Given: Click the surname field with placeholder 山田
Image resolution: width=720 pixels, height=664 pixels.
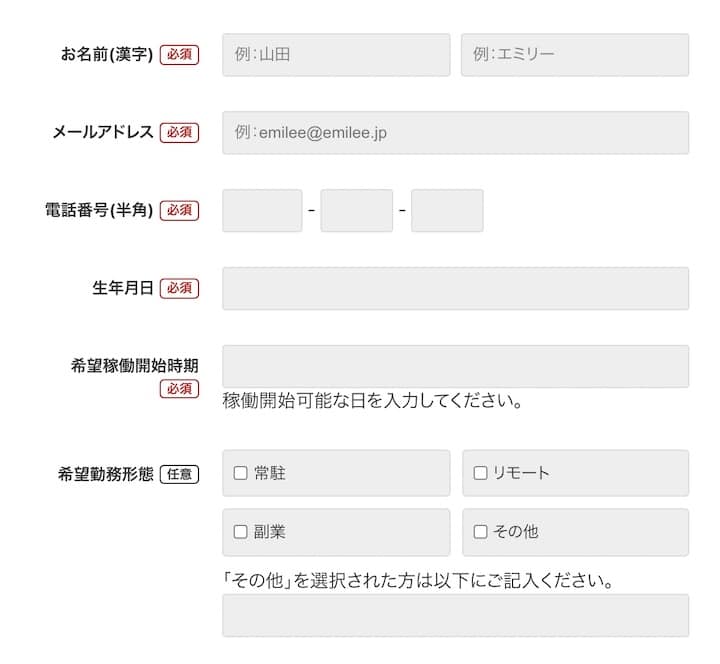Looking at the screenshot, I should coord(336,55).
